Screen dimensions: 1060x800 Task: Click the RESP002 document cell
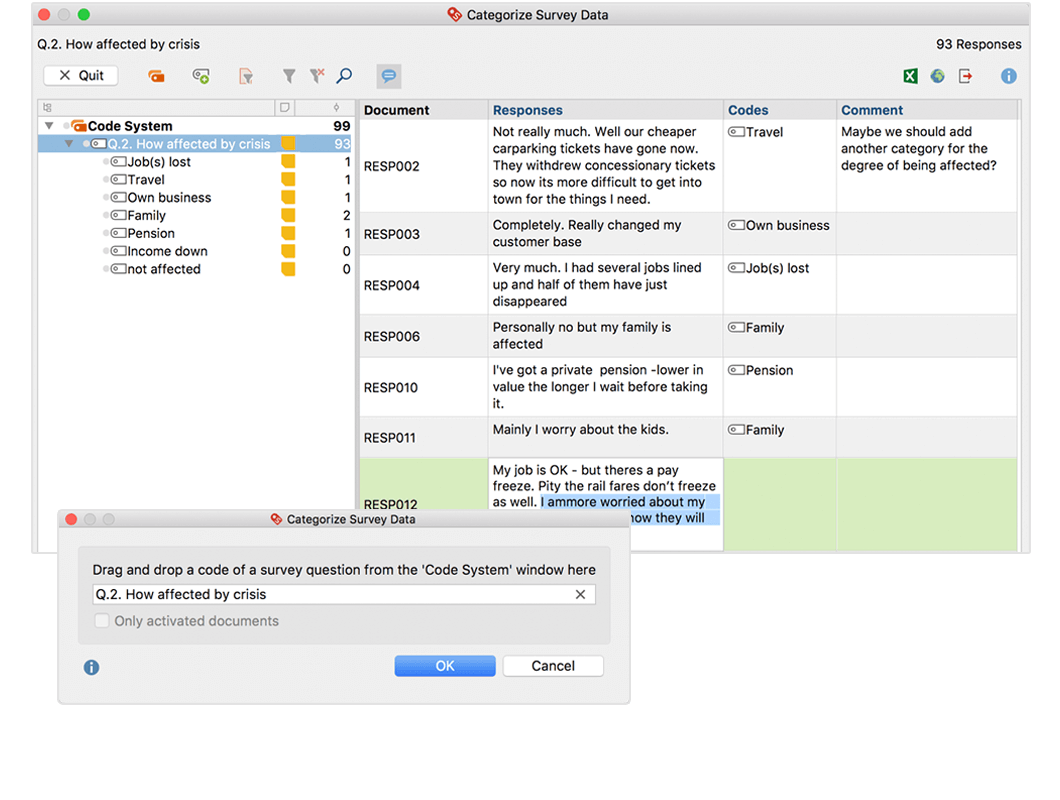[x=423, y=166]
